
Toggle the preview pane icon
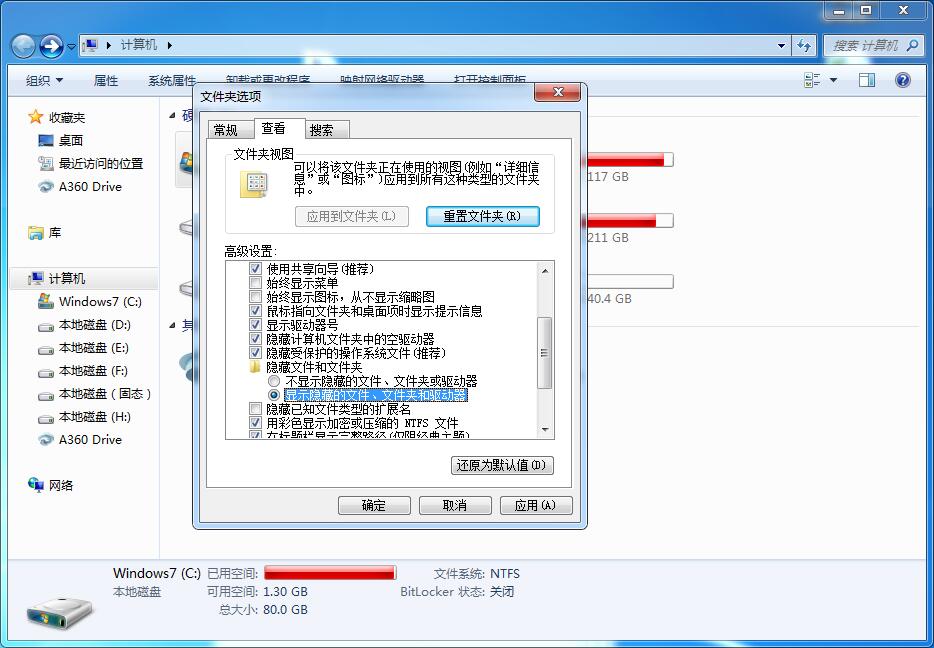(866, 80)
